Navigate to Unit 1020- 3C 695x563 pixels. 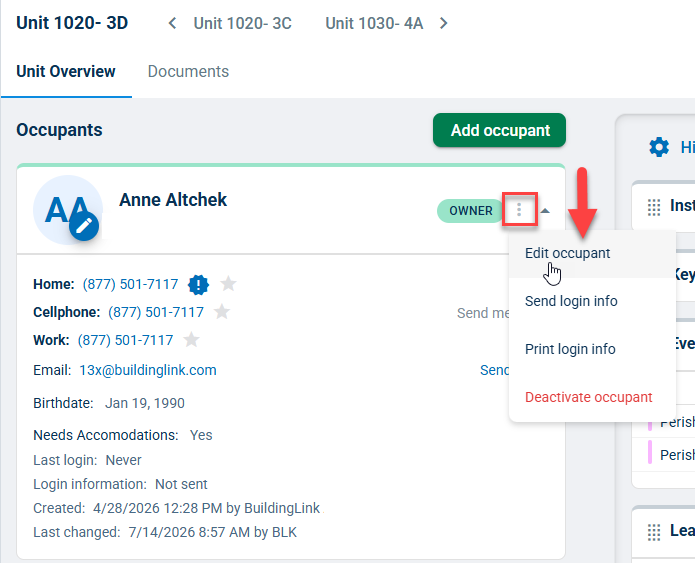click(242, 23)
